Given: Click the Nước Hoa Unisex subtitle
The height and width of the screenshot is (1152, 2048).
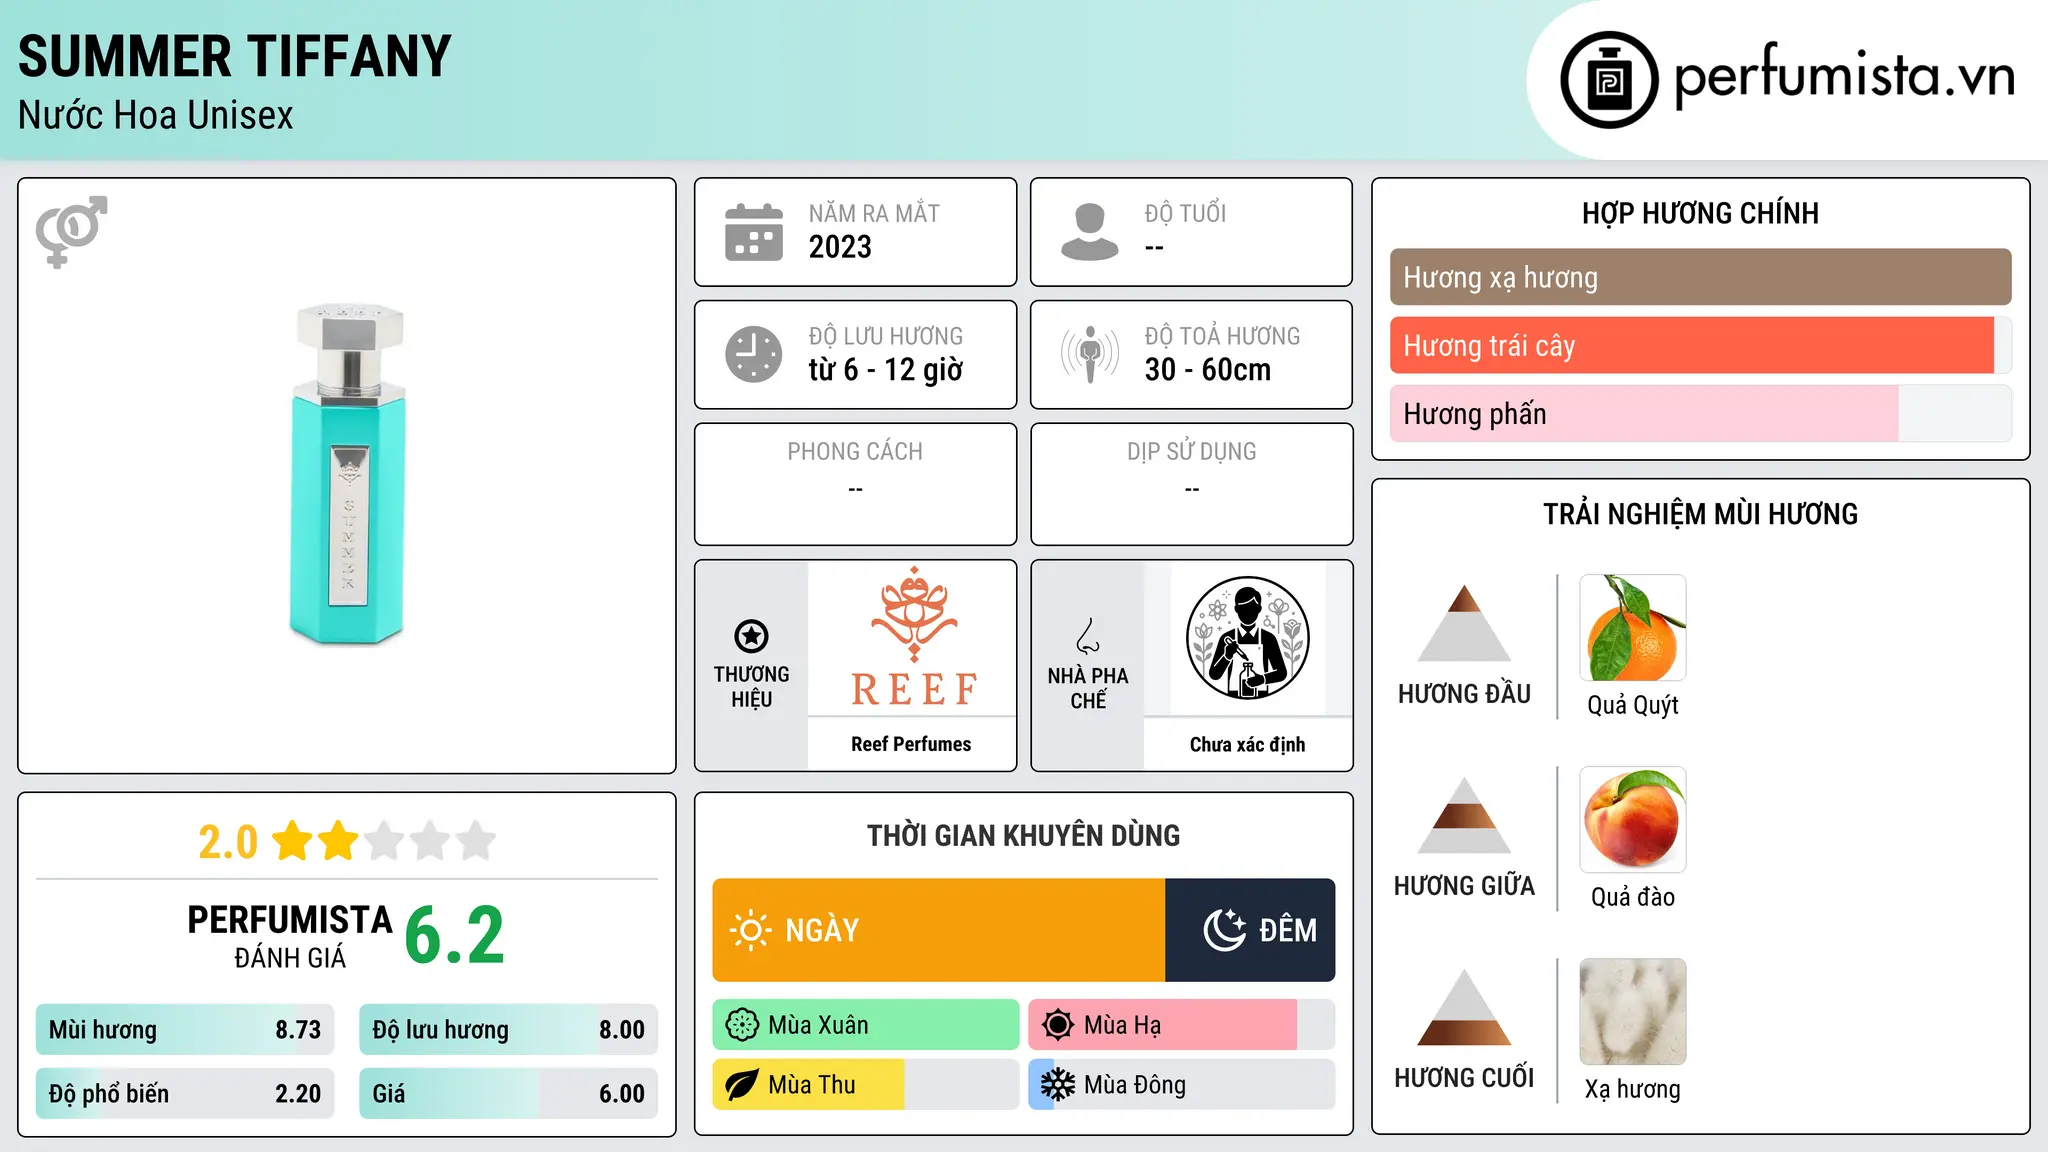Looking at the screenshot, I should point(156,116).
